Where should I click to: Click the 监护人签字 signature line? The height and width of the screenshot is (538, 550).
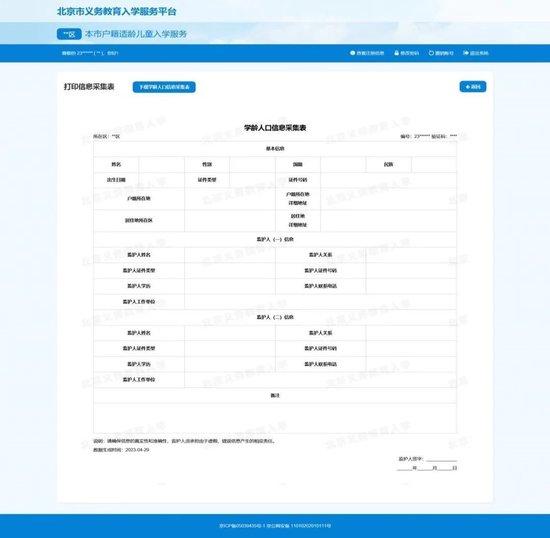442,459
